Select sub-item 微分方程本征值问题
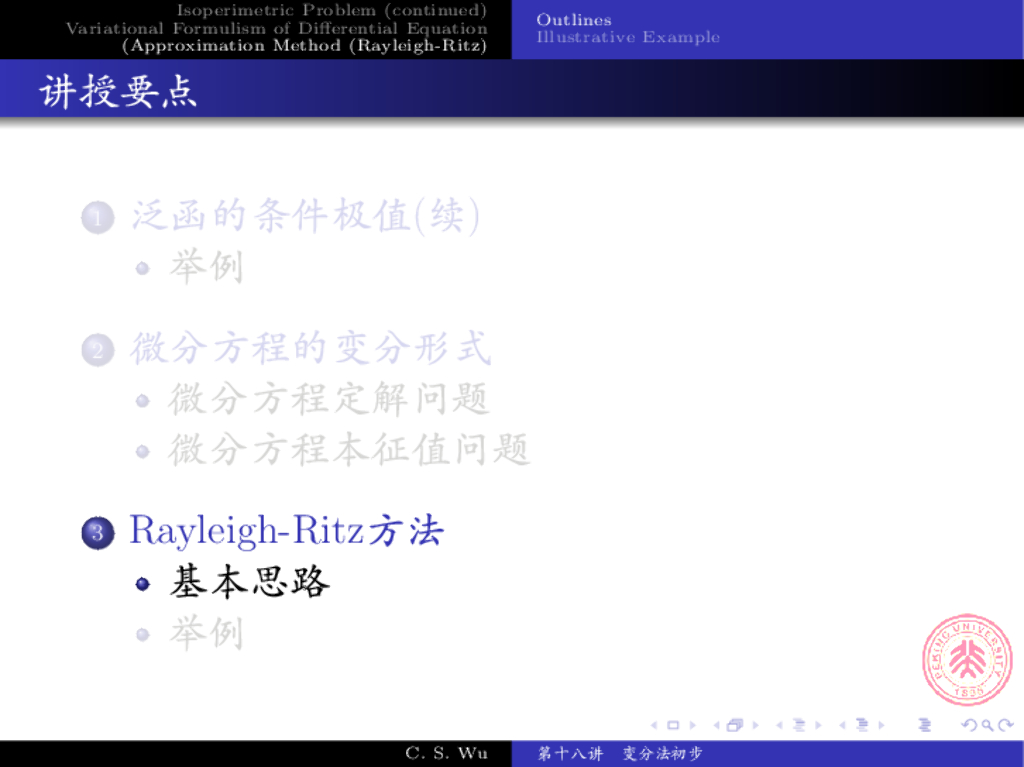This screenshot has width=1024, height=767. click(x=349, y=449)
